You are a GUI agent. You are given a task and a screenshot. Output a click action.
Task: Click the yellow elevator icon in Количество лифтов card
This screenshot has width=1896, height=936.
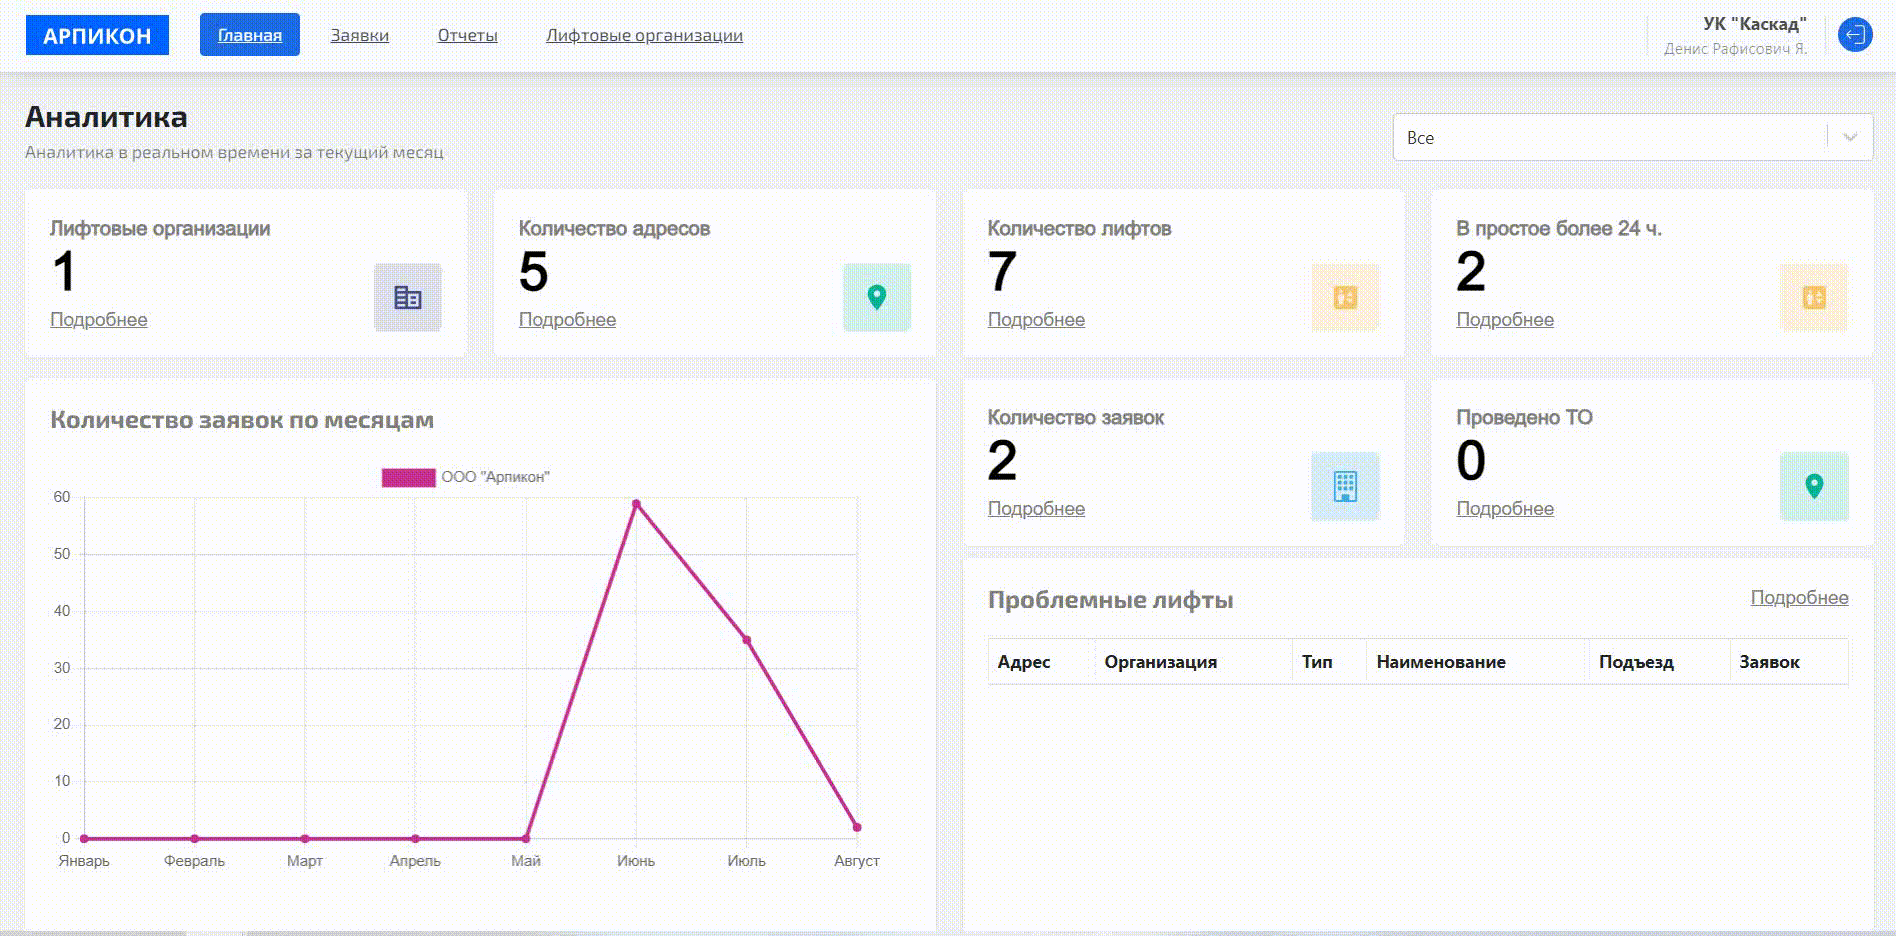pos(1345,297)
